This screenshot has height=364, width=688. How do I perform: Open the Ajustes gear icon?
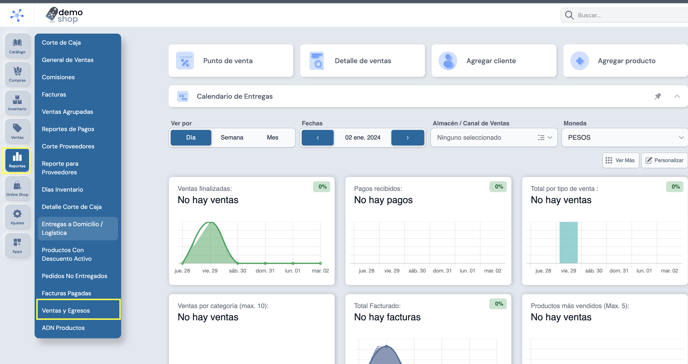pos(17,217)
